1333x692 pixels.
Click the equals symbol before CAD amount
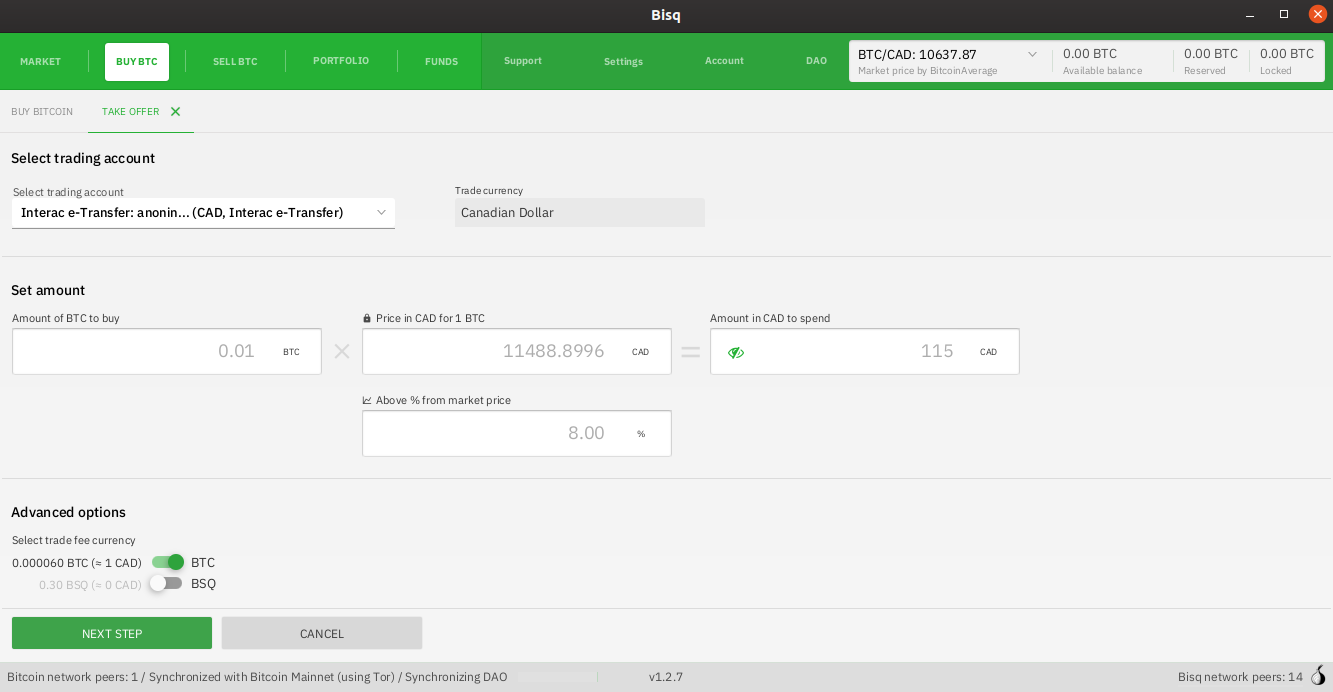pyautogui.click(x=691, y=352)
